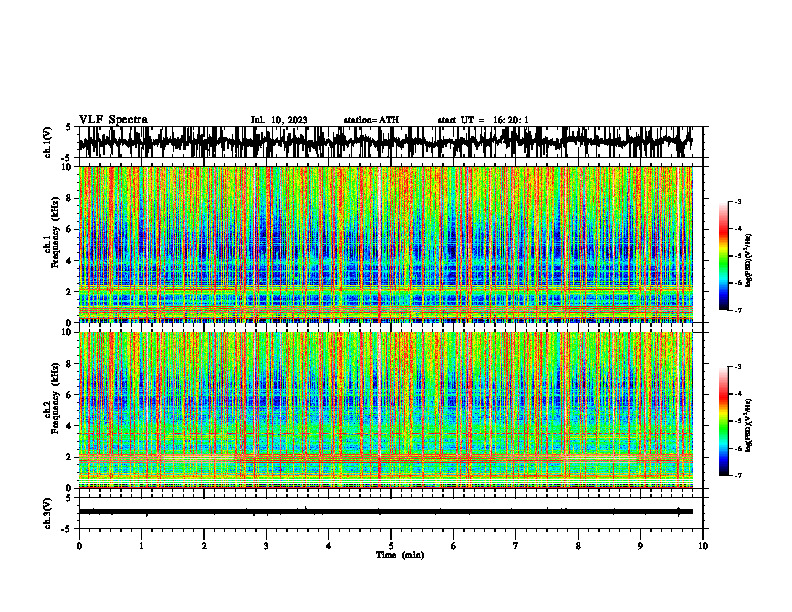
Task: Click the "4" kHz tick on ch.2 axis
Action: pos(70,426)
